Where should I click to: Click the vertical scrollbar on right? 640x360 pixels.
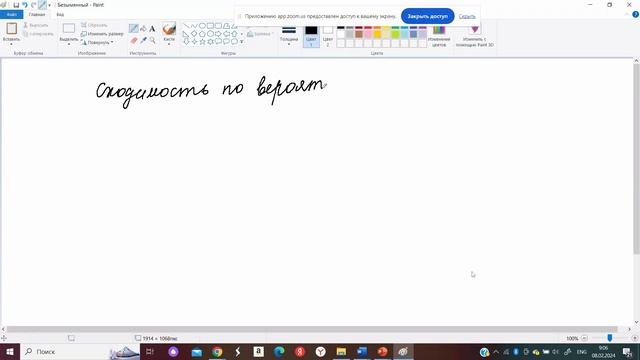[636, 159]
